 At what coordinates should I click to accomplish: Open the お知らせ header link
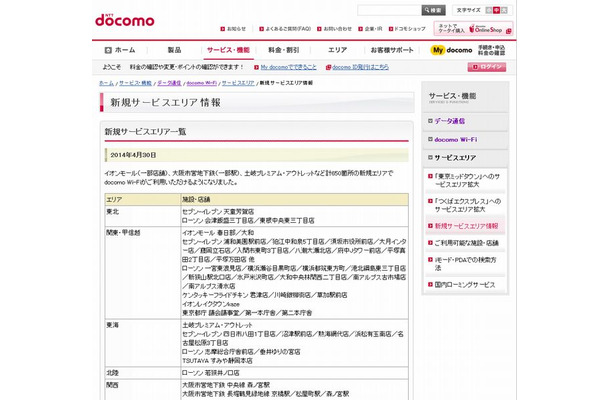233,29
